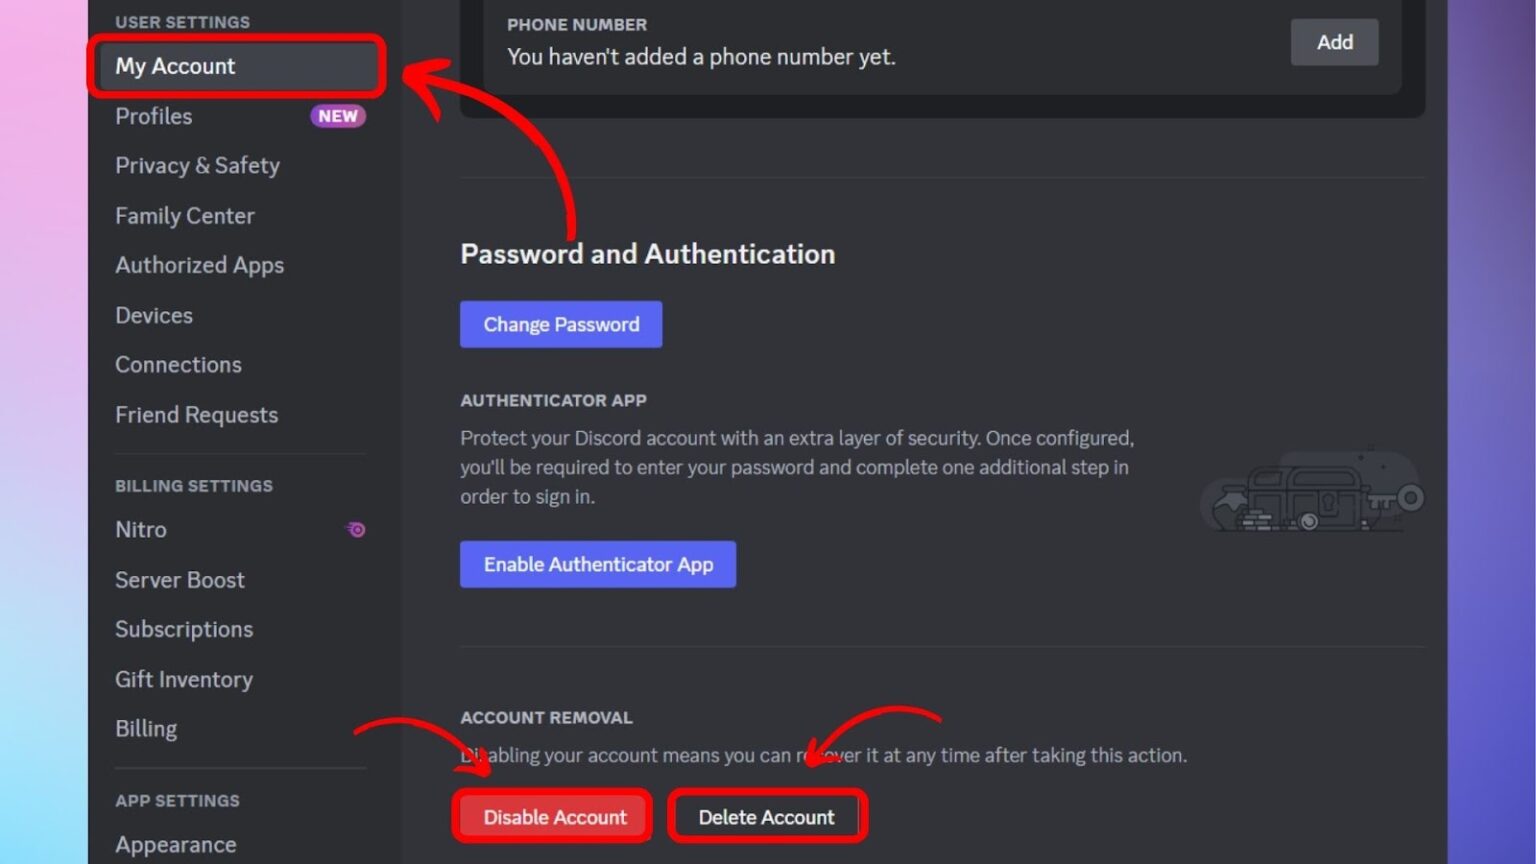The height and width of the screenshot is (864, 1536).
Task: Open the Billing settings page
Action: click(x=146, y=728)
